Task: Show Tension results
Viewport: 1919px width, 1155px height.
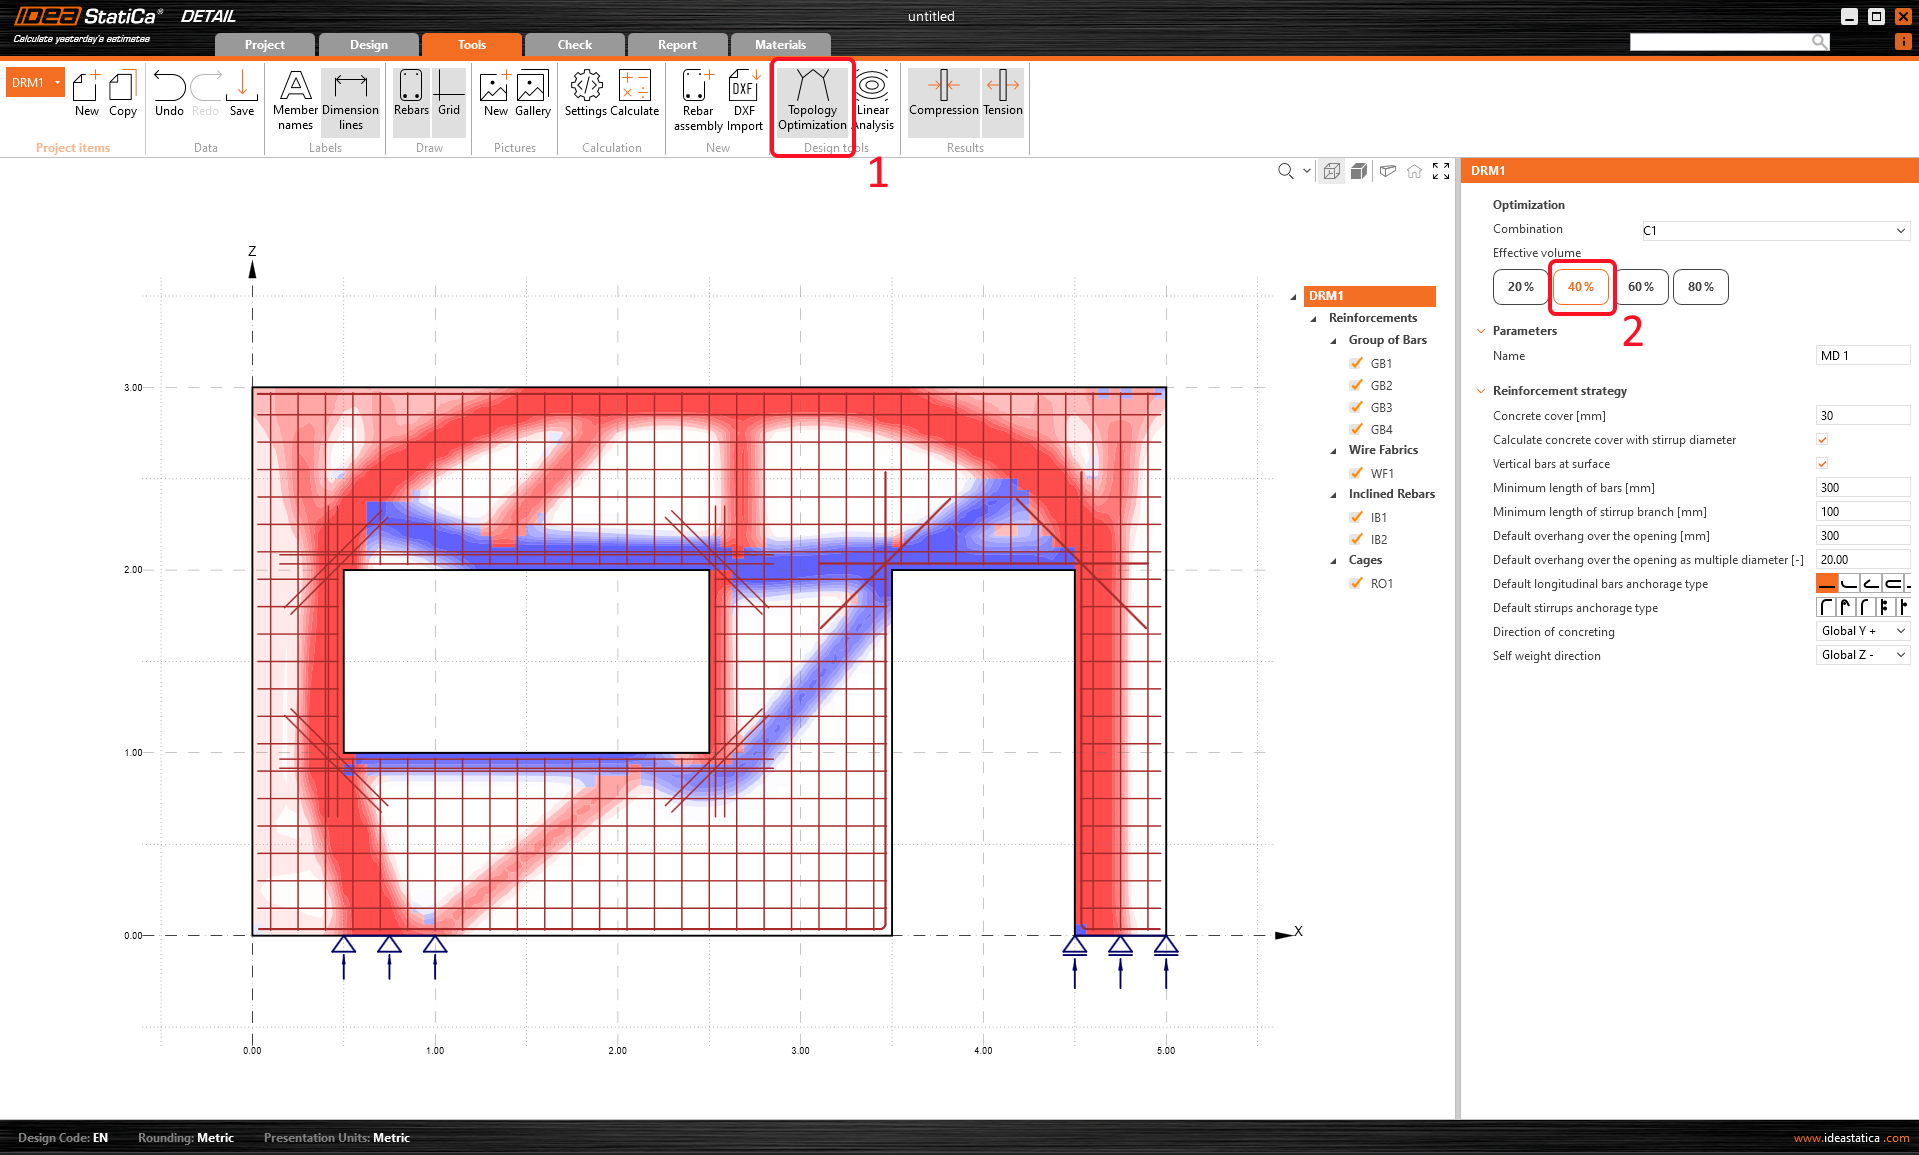Action: click(x=1002, y=100)
